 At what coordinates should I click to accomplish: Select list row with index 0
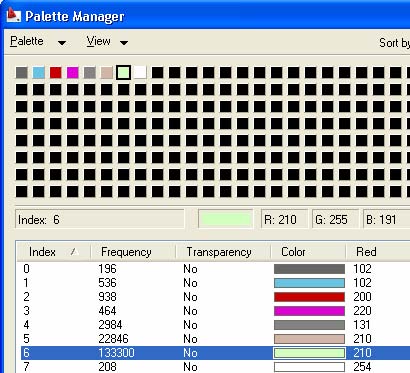pyautogui.click(x=215, y=269)
